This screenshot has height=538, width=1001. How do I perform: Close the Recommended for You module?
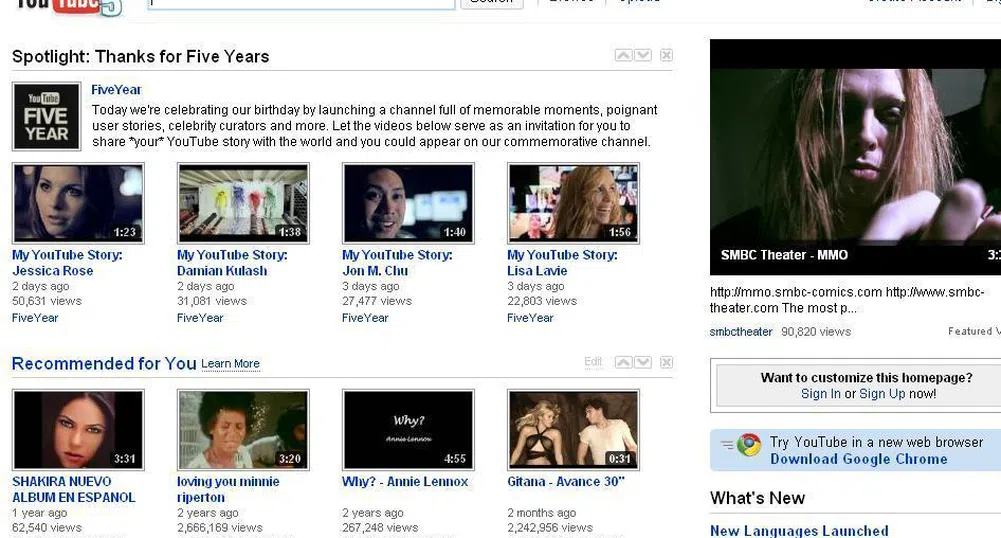pos(666,362)
